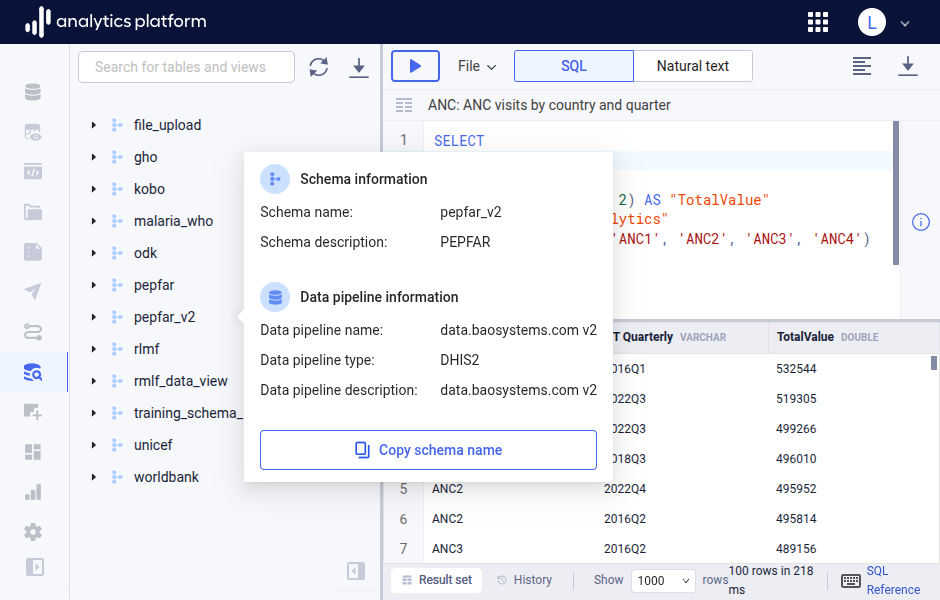Switch to the Natural text tab
This screenshot has height=600, width=940.
coord(692,66)
